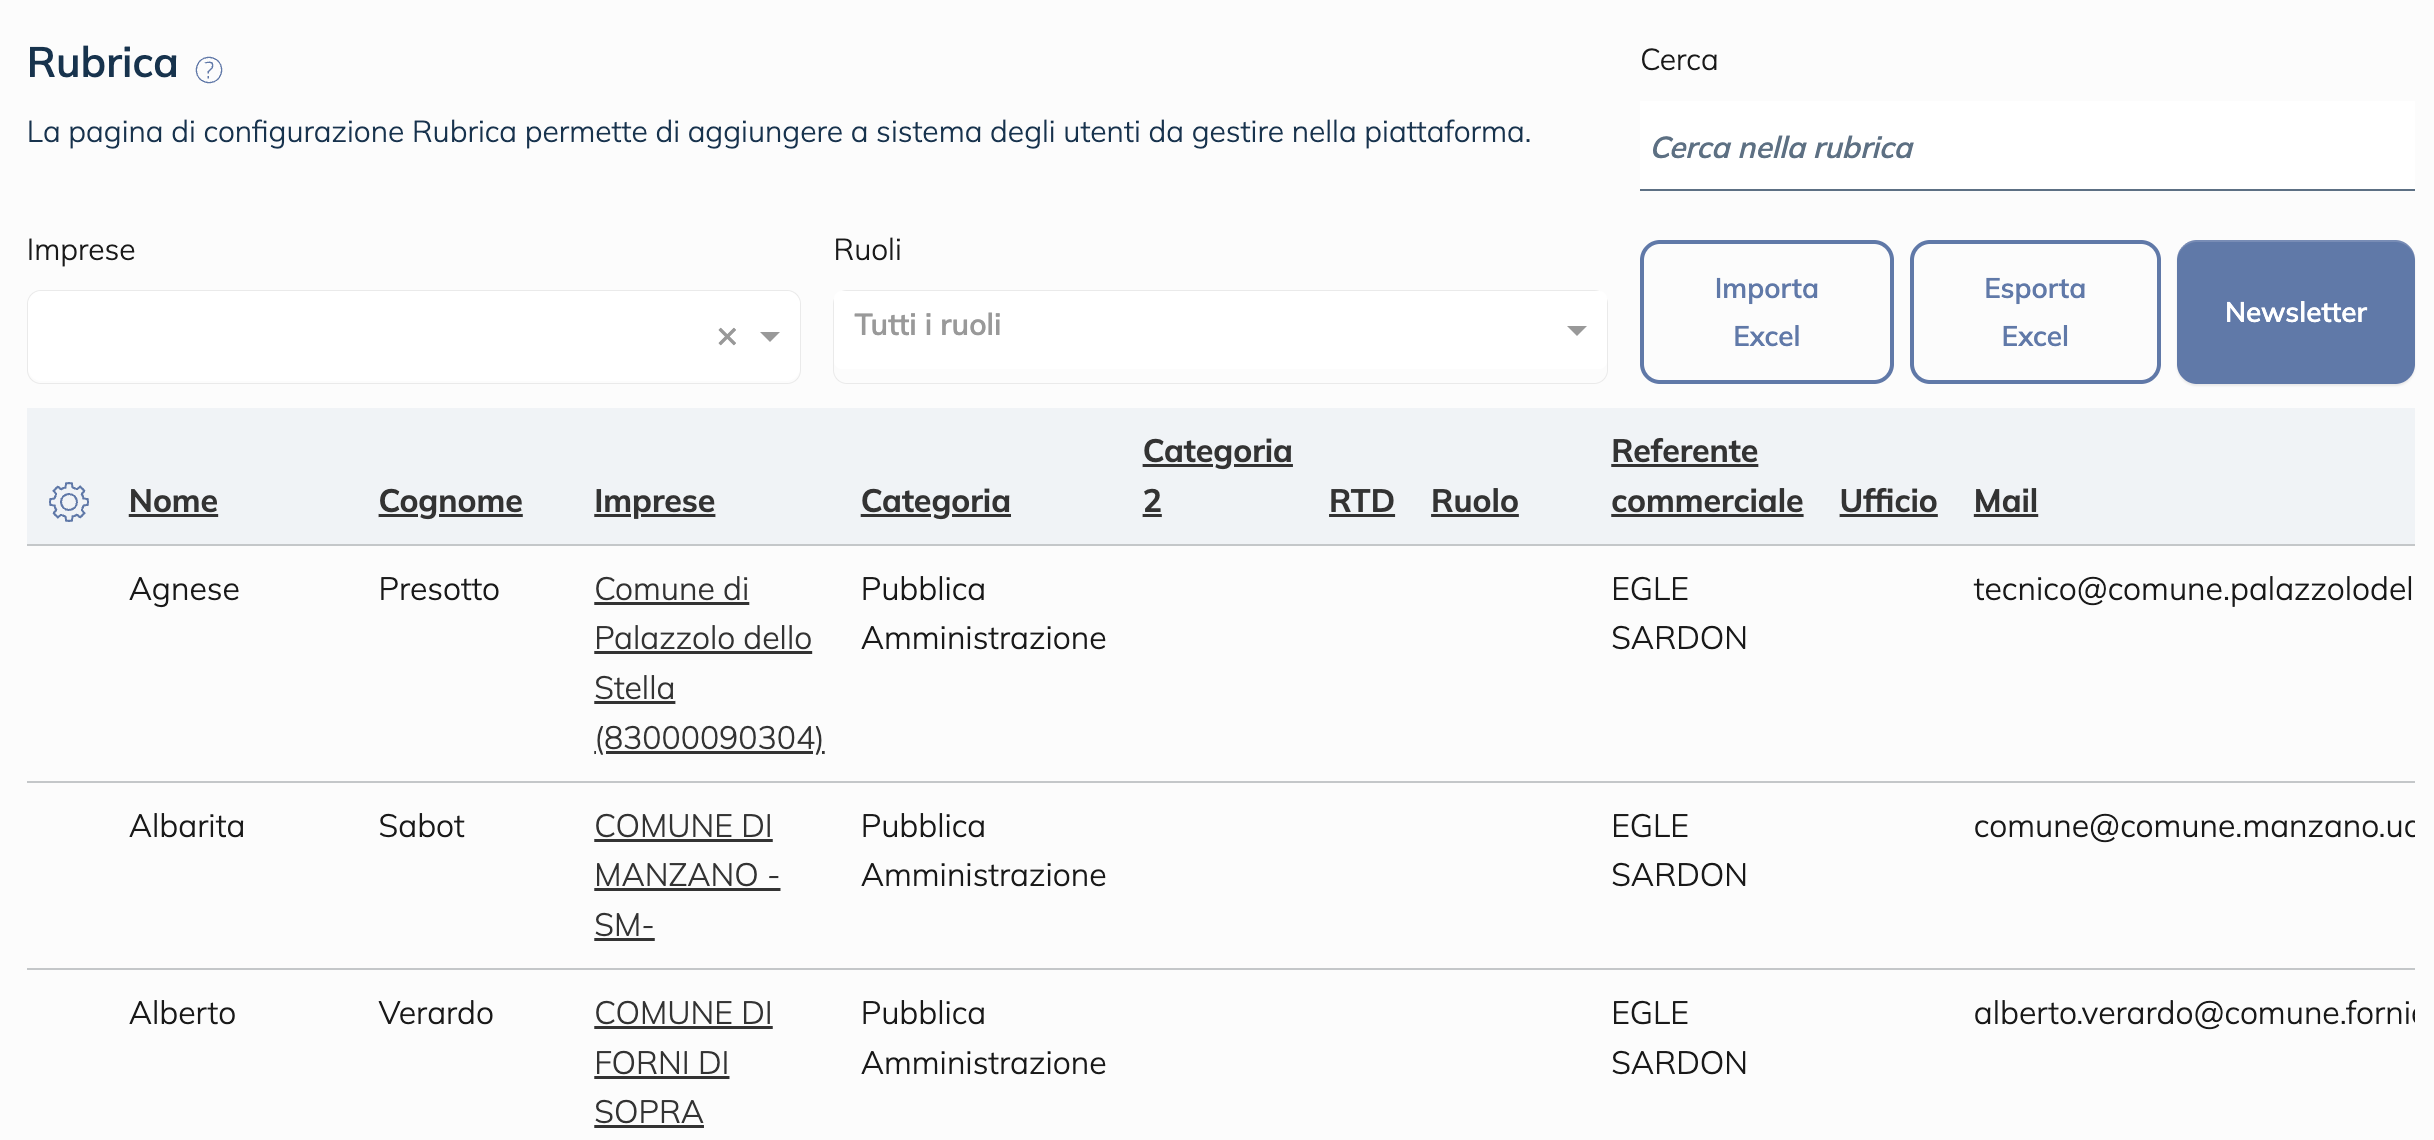Image resolution: width=2434 pixels, height=1140 pixels.
Task: Sort by the Cognome column header
Action: [450, 501]
